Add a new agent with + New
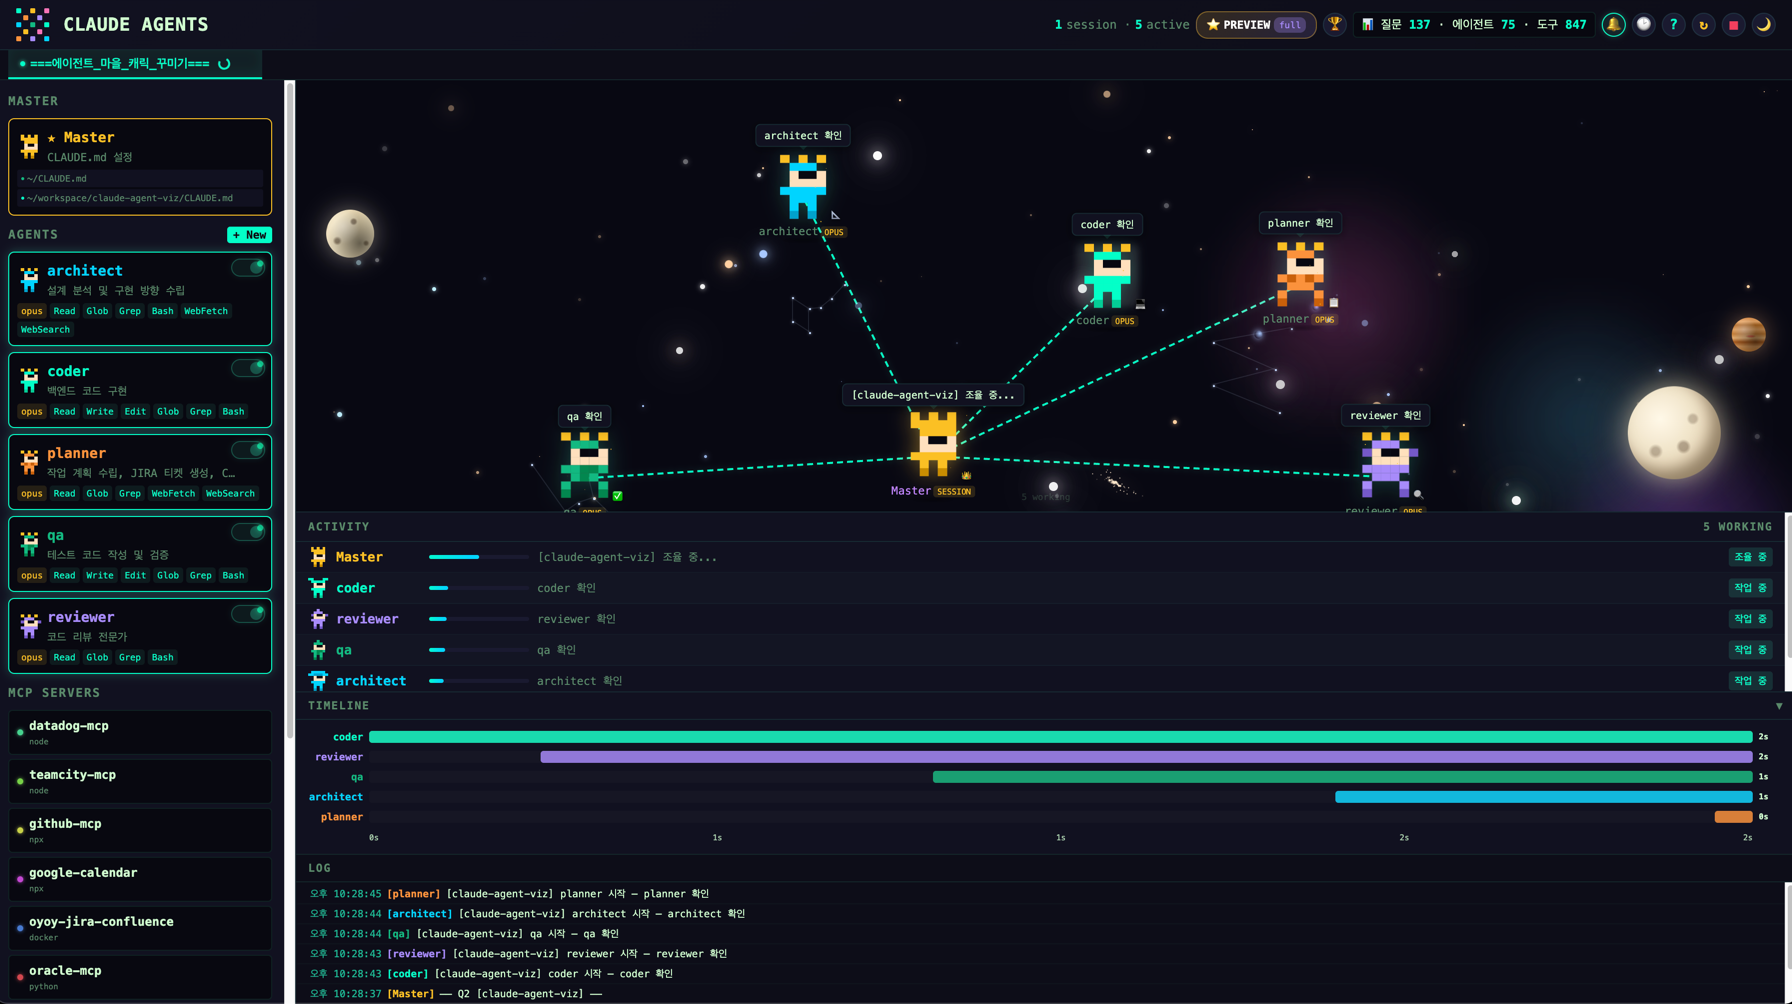 click(x=249, y=235)
